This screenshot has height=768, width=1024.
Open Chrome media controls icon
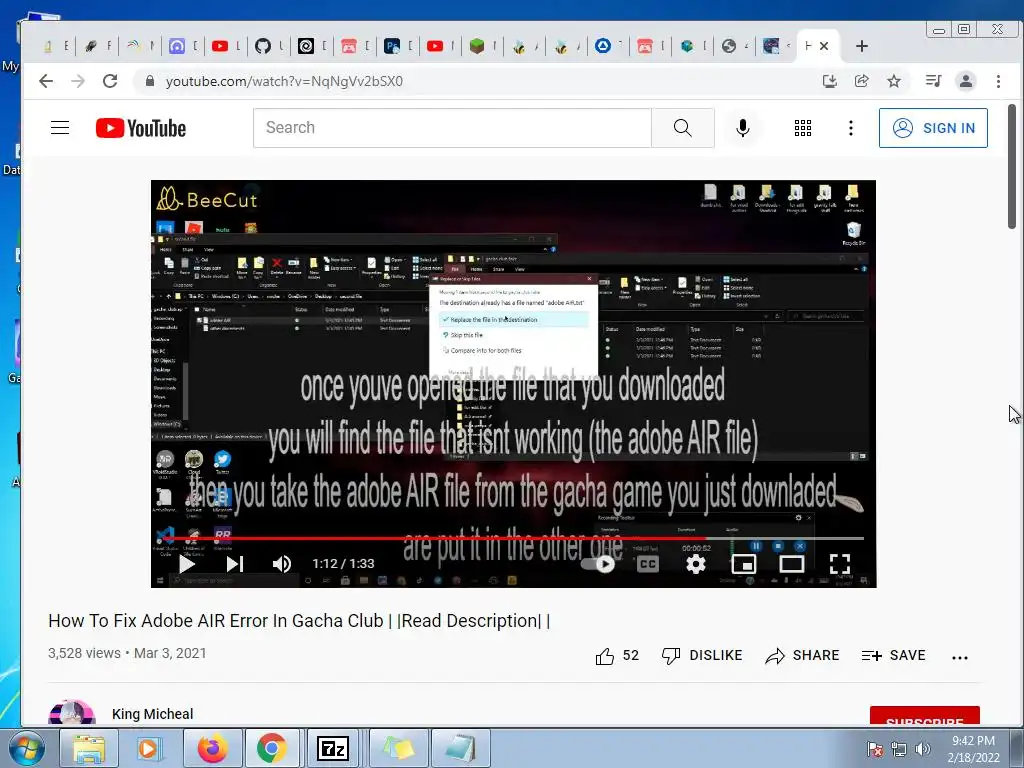click(x=933, y=81)
